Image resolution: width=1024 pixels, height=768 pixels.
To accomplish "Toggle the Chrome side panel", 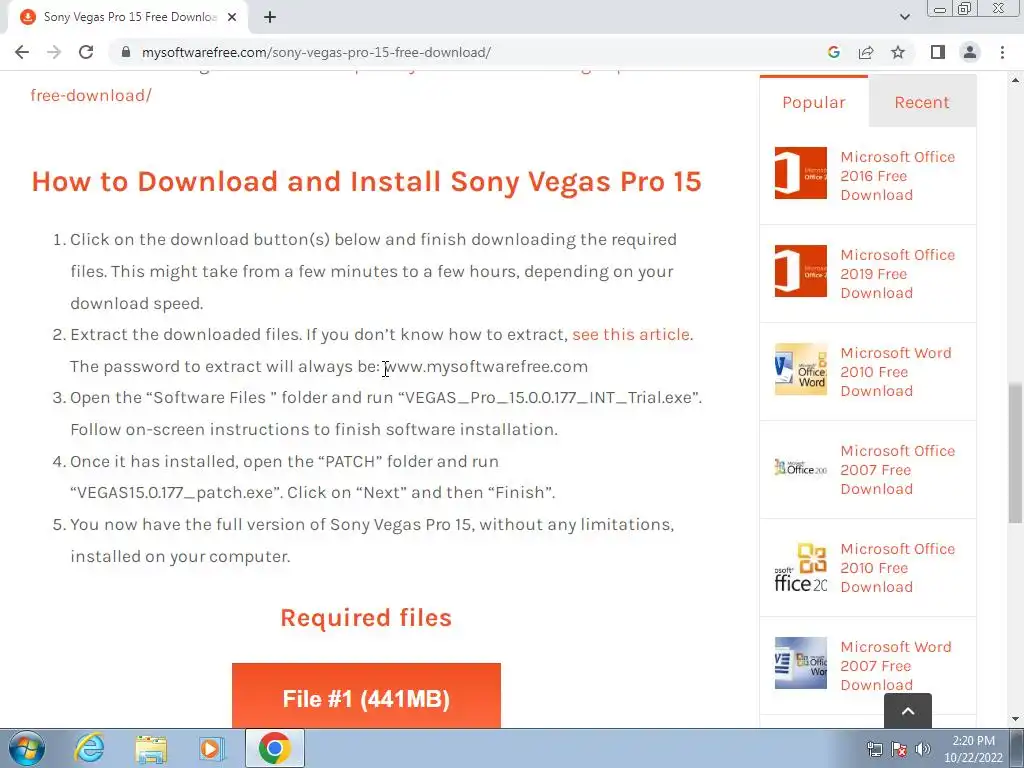I will click(938, 52).
